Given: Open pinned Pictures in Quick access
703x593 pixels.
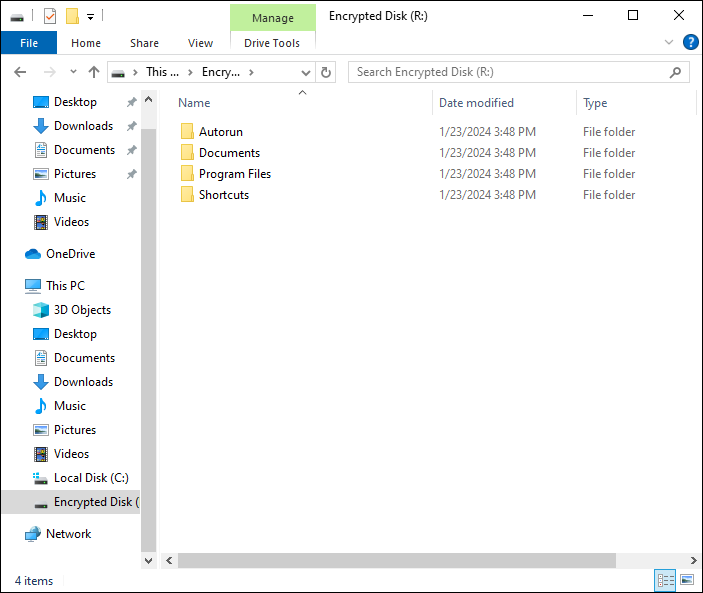Looking at the screenshot, I should [74, 174].
